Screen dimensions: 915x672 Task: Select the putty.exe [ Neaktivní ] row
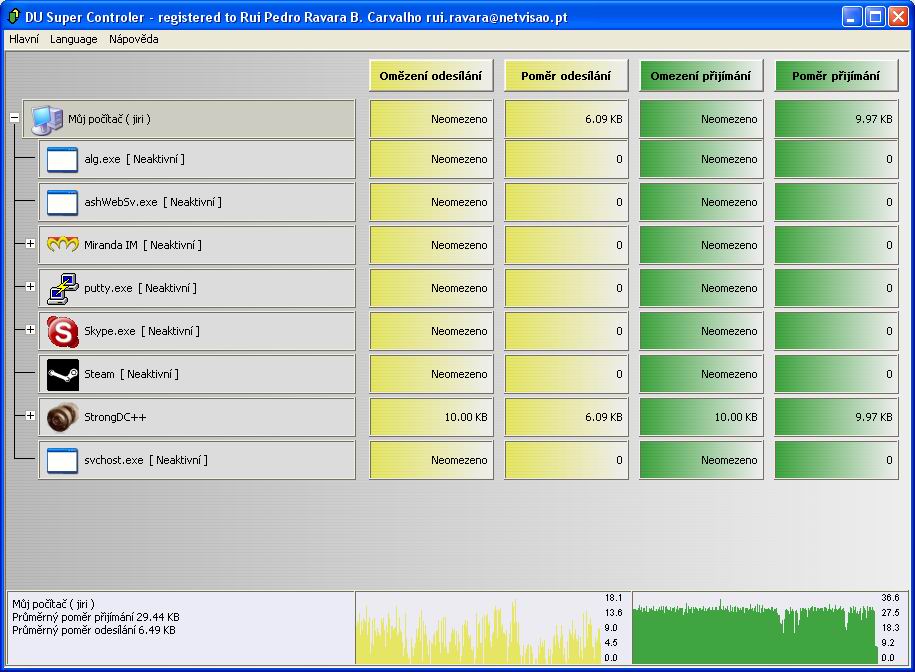point(197,288)
